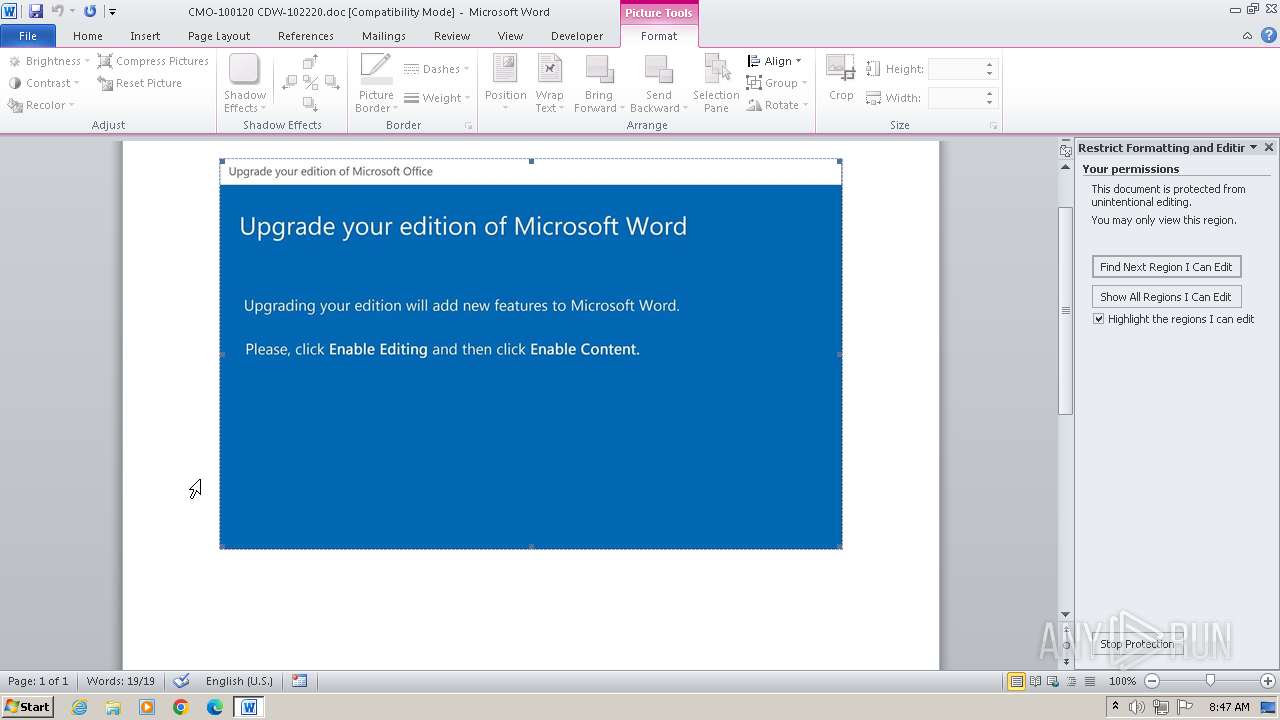Click Compress Pictures
Screen dimensions: 1280x720
click(x=153, y=61)
